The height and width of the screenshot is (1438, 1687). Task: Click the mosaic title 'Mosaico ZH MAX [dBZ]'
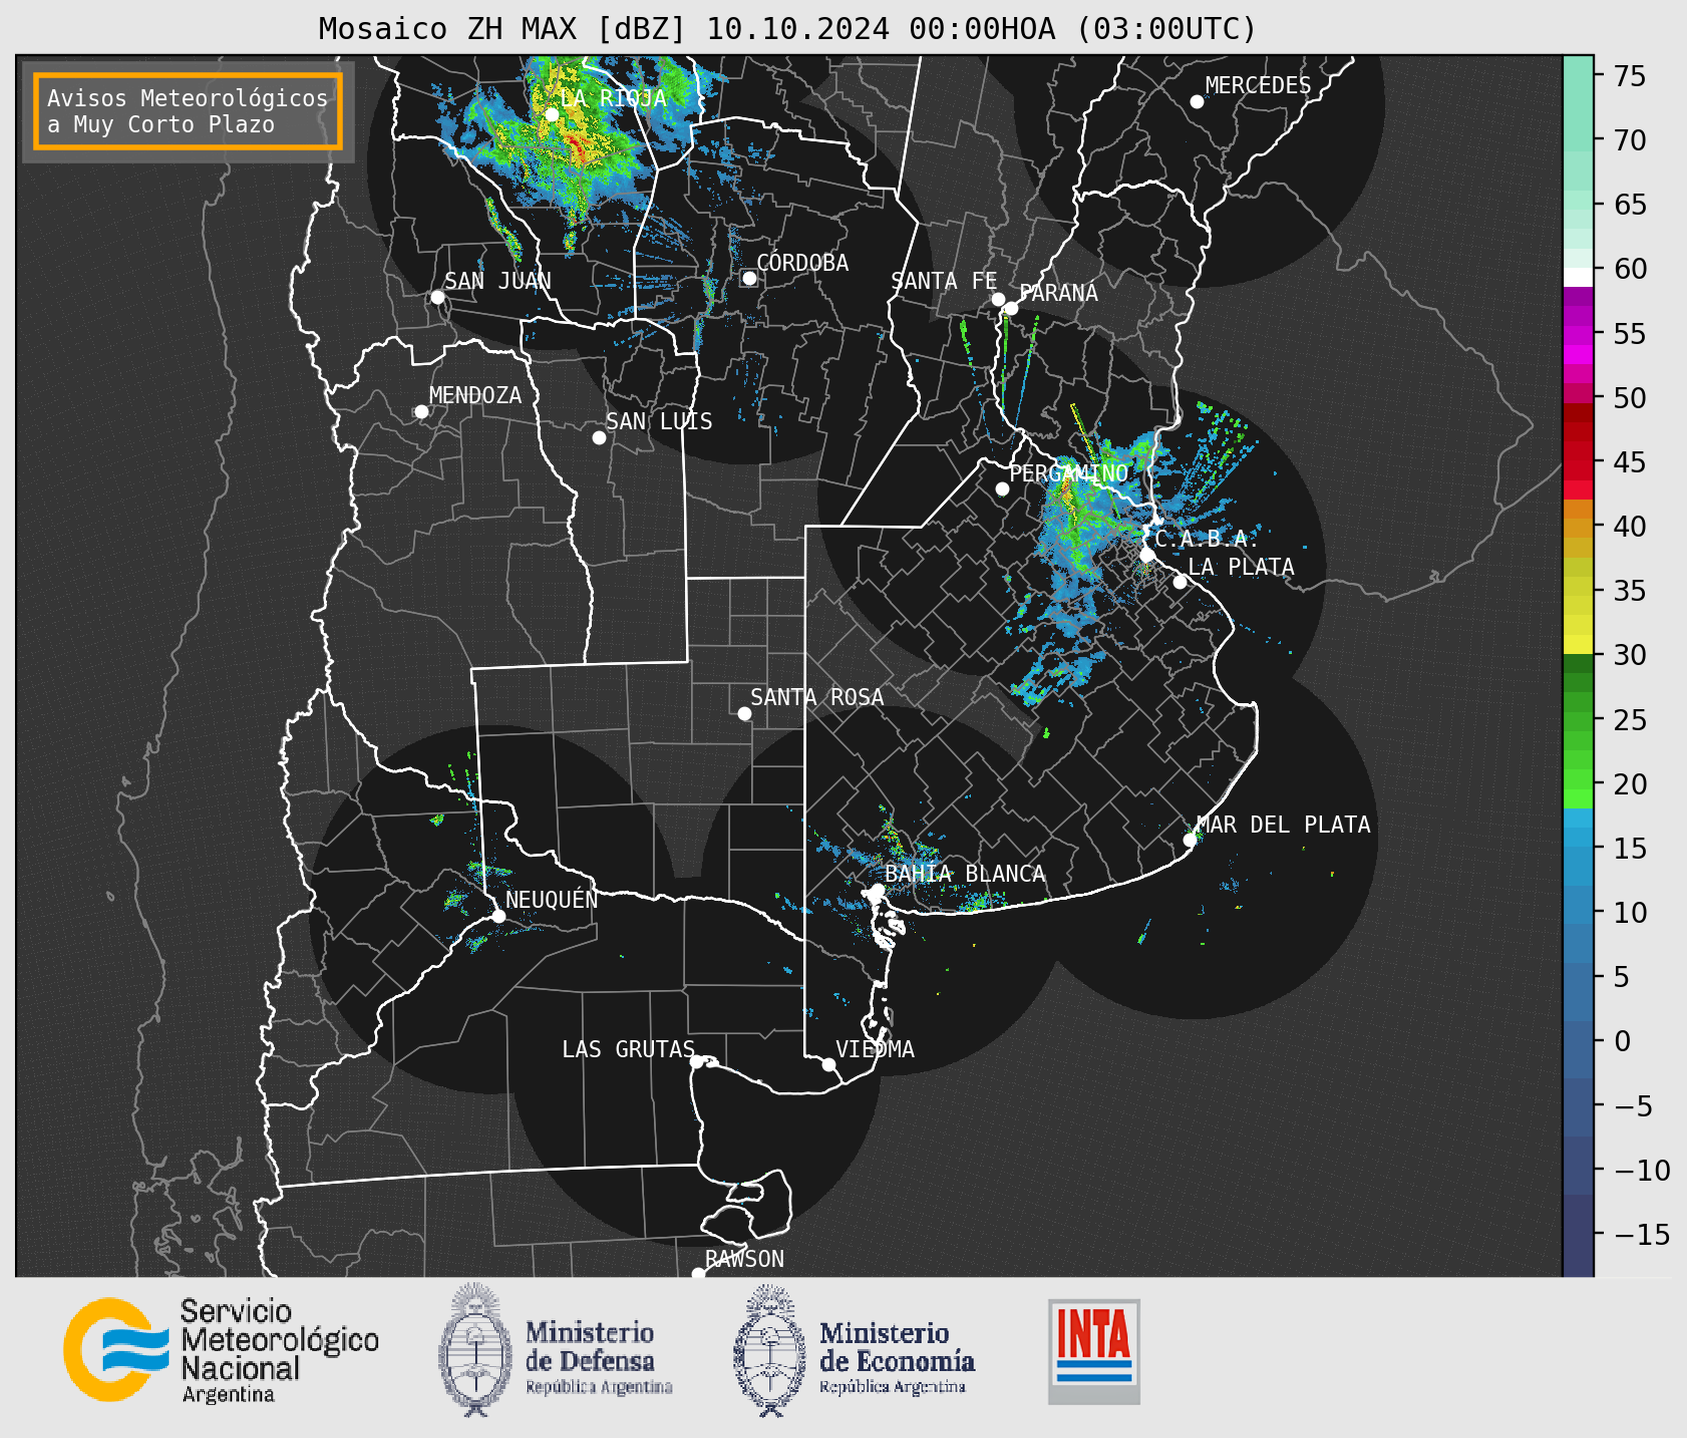[503, 28]
